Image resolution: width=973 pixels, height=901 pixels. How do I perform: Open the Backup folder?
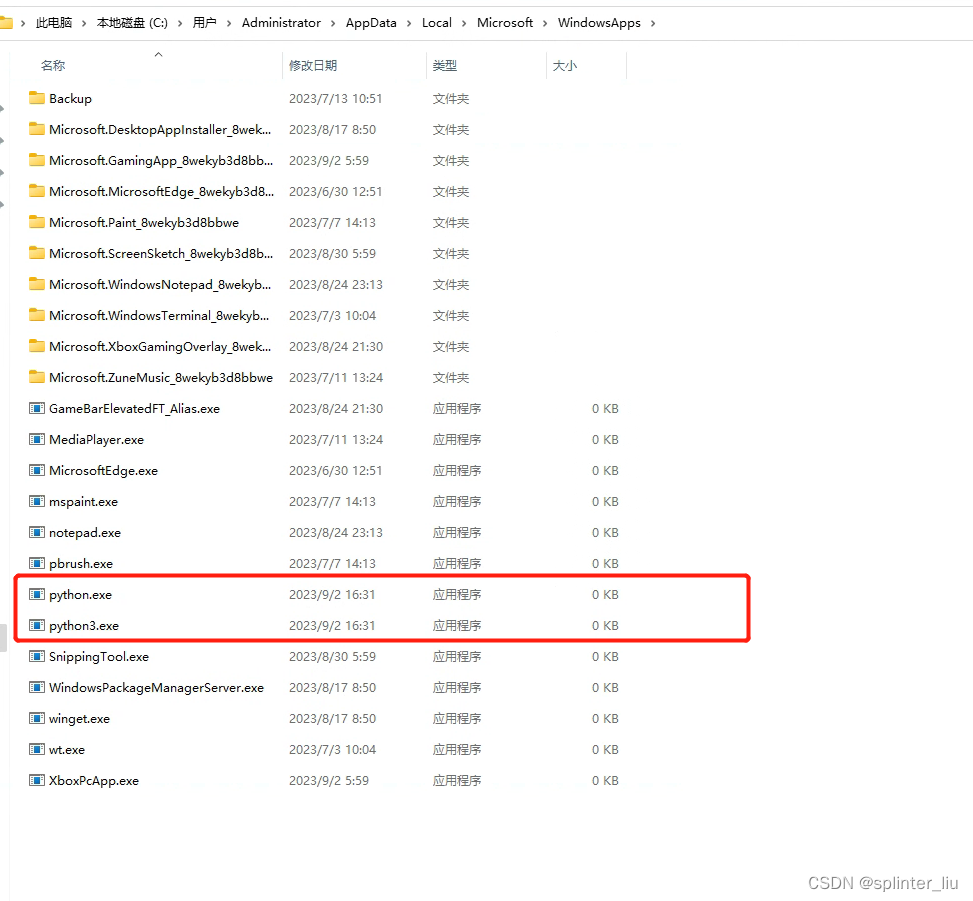(70, 98)
